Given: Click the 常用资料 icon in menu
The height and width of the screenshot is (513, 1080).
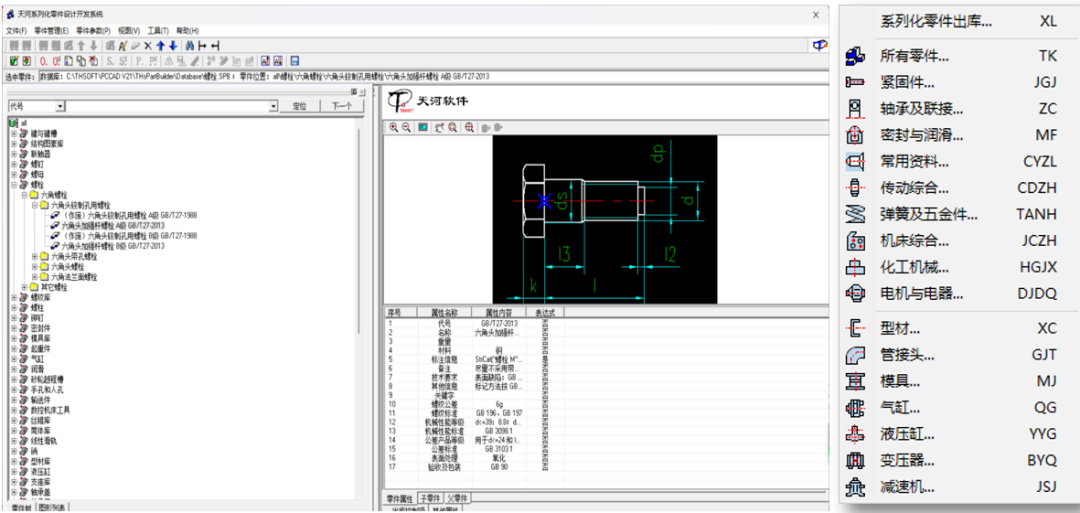Looking at the screenshot, I should tap(855, 162).
